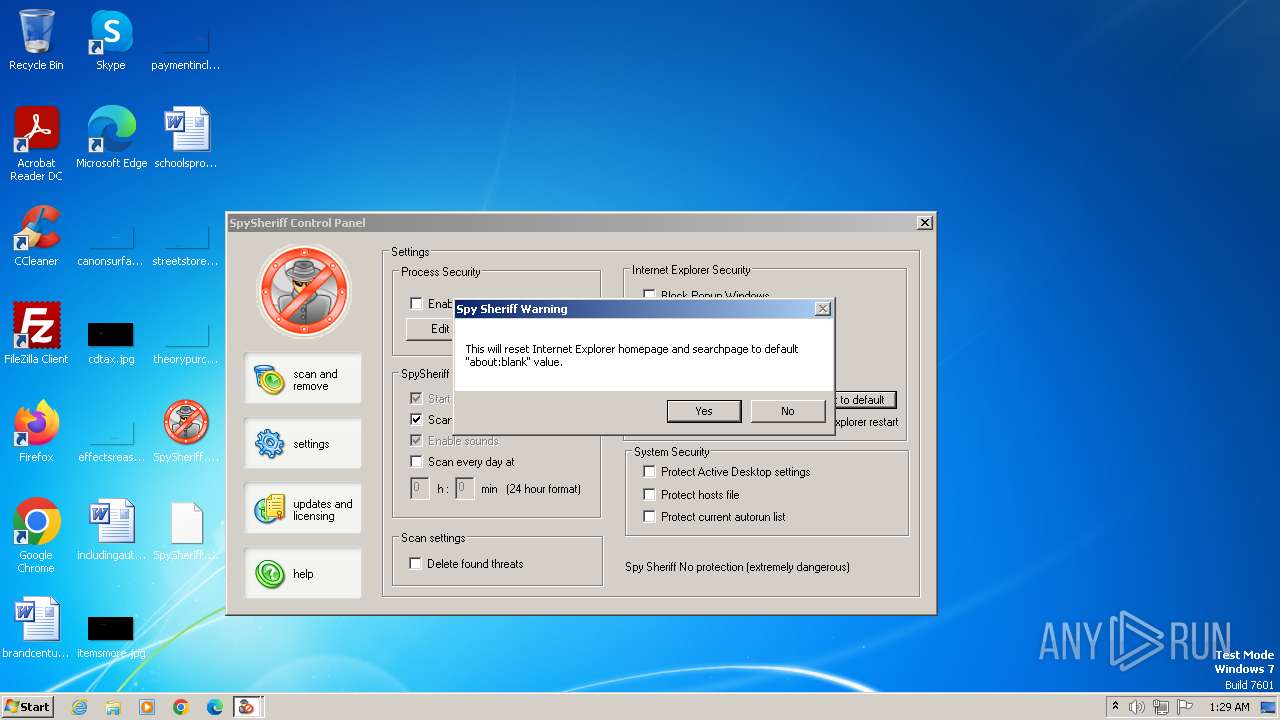Toggle Block Popup Windows checkbox
Image resolution: width=1280 pixels, height=720 pixels.
coord(650,295)
